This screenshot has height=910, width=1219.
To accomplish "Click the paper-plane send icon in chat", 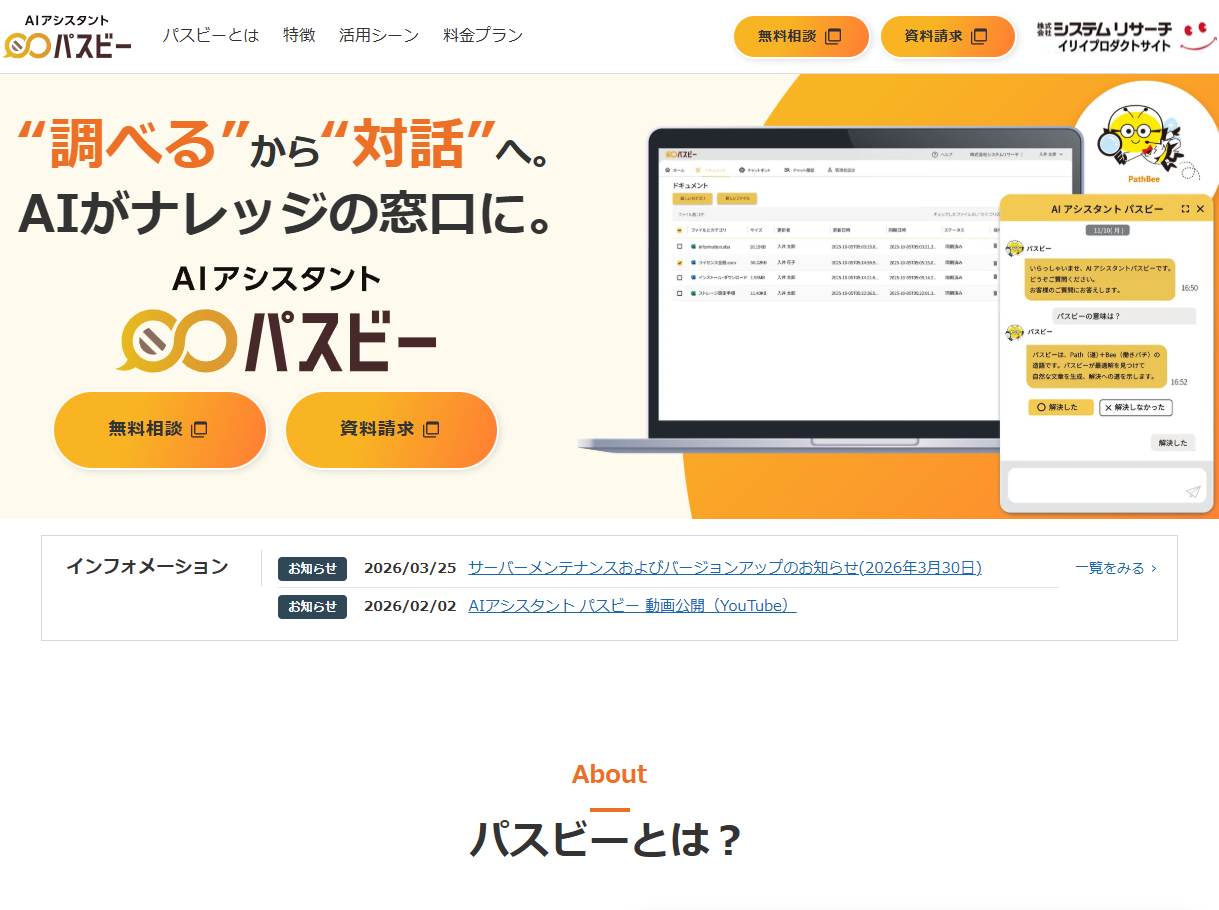I will pyautogui.click(x=1192, y=491).
